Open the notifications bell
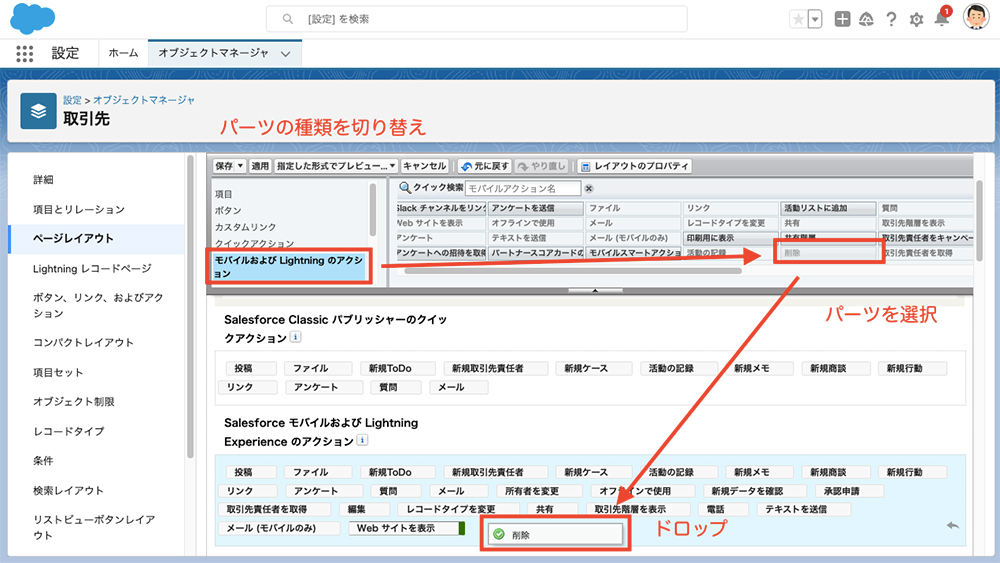This screenshot has width=1000, height=563. (941, 18)
